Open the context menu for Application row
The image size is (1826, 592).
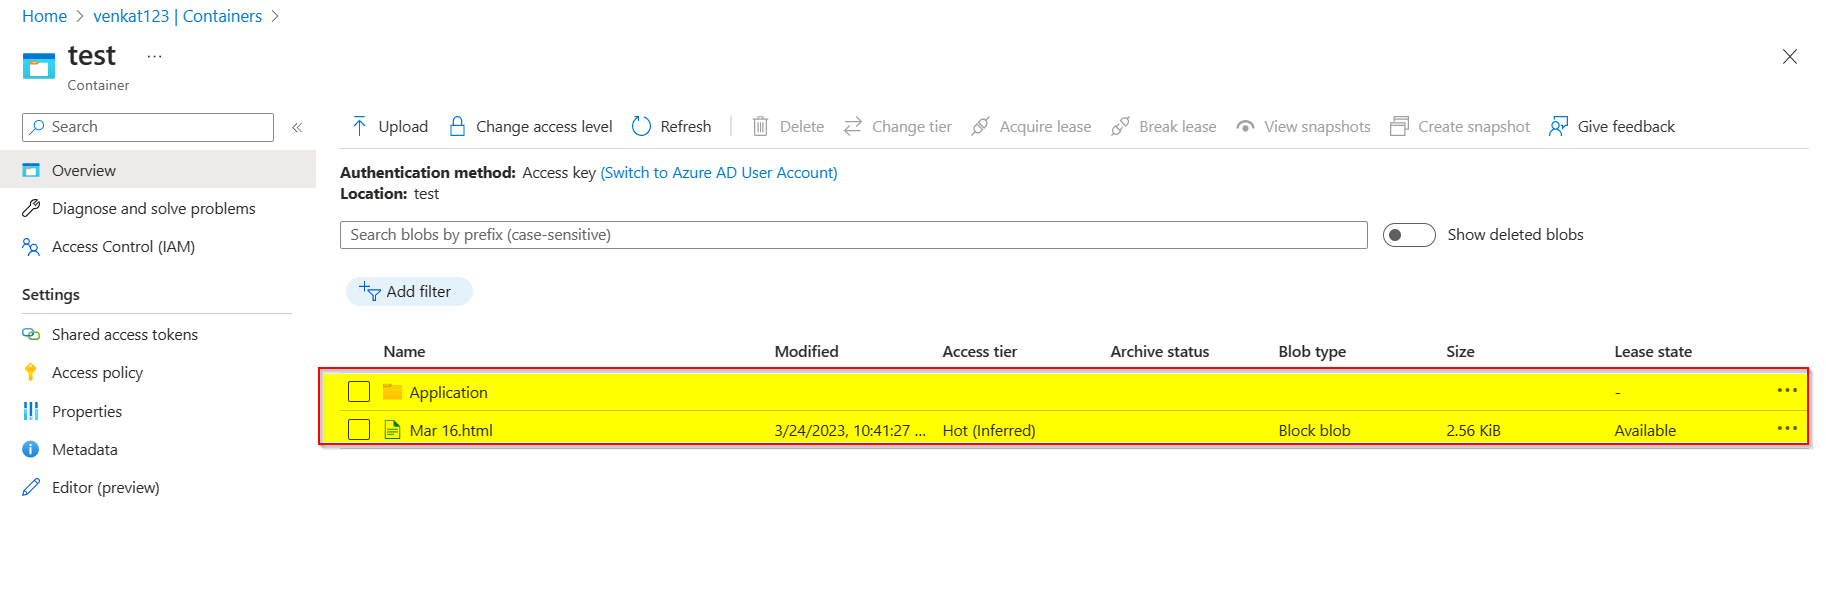click(x=1787, y=390)
